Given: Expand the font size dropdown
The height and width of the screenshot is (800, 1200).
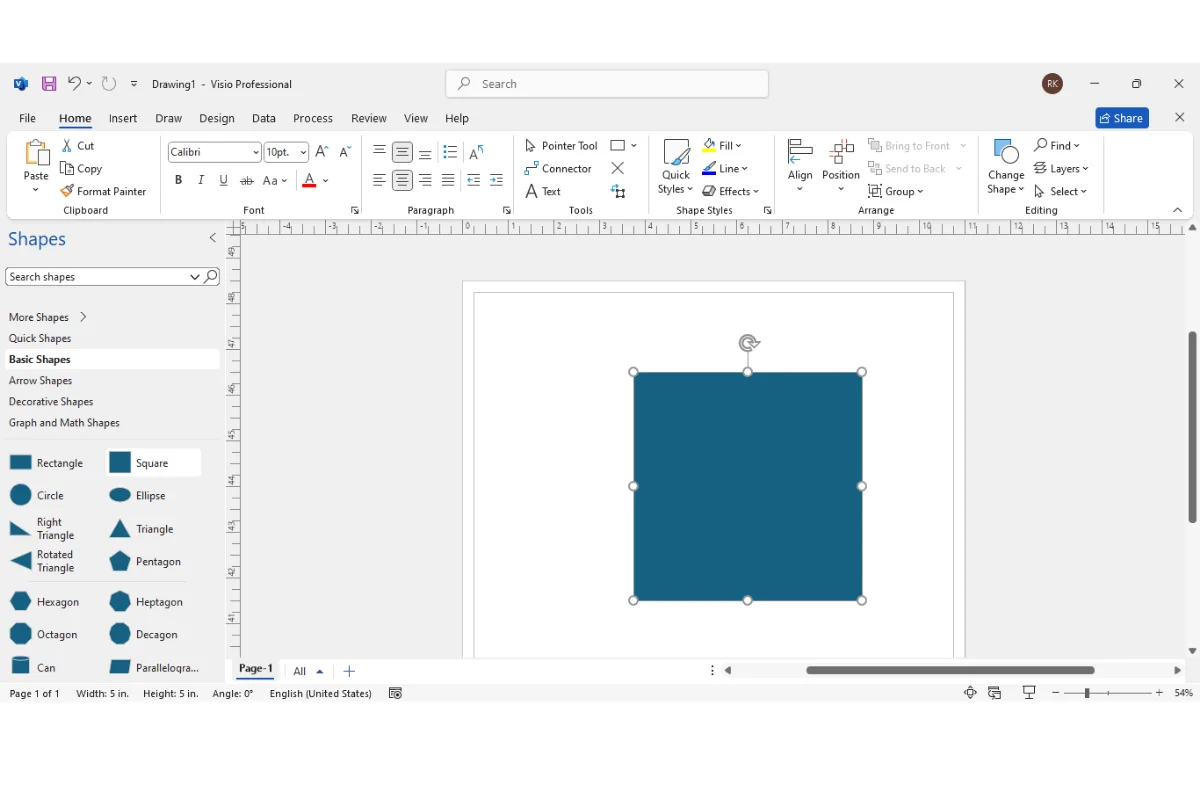Looking at the screenshot, I should [303, 153].
